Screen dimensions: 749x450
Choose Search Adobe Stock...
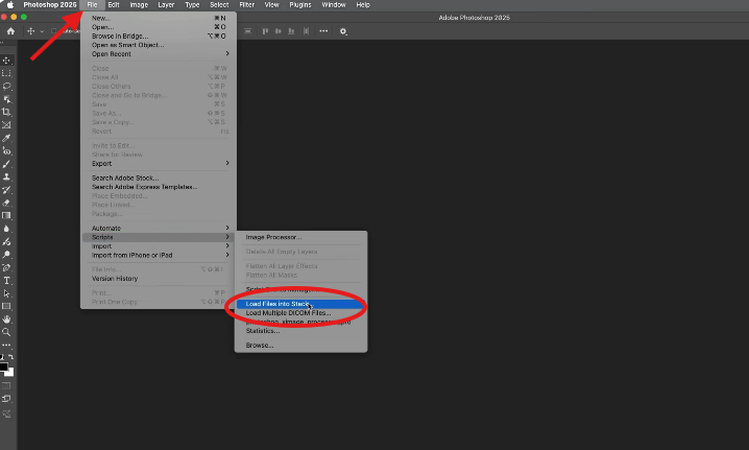159,178
